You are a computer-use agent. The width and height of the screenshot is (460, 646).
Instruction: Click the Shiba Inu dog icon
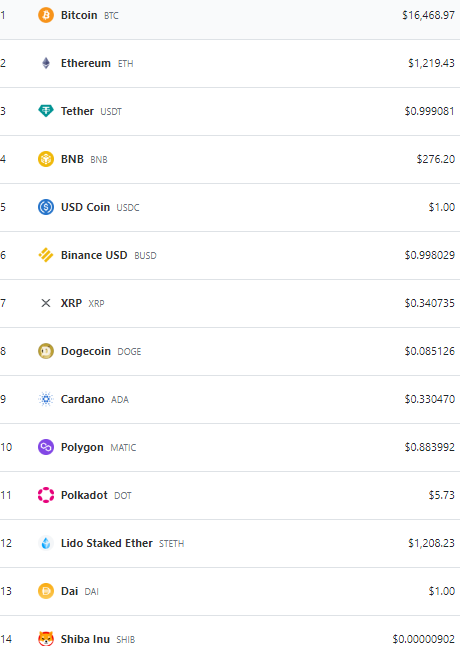pyautogui.click(x=46, y=639)
